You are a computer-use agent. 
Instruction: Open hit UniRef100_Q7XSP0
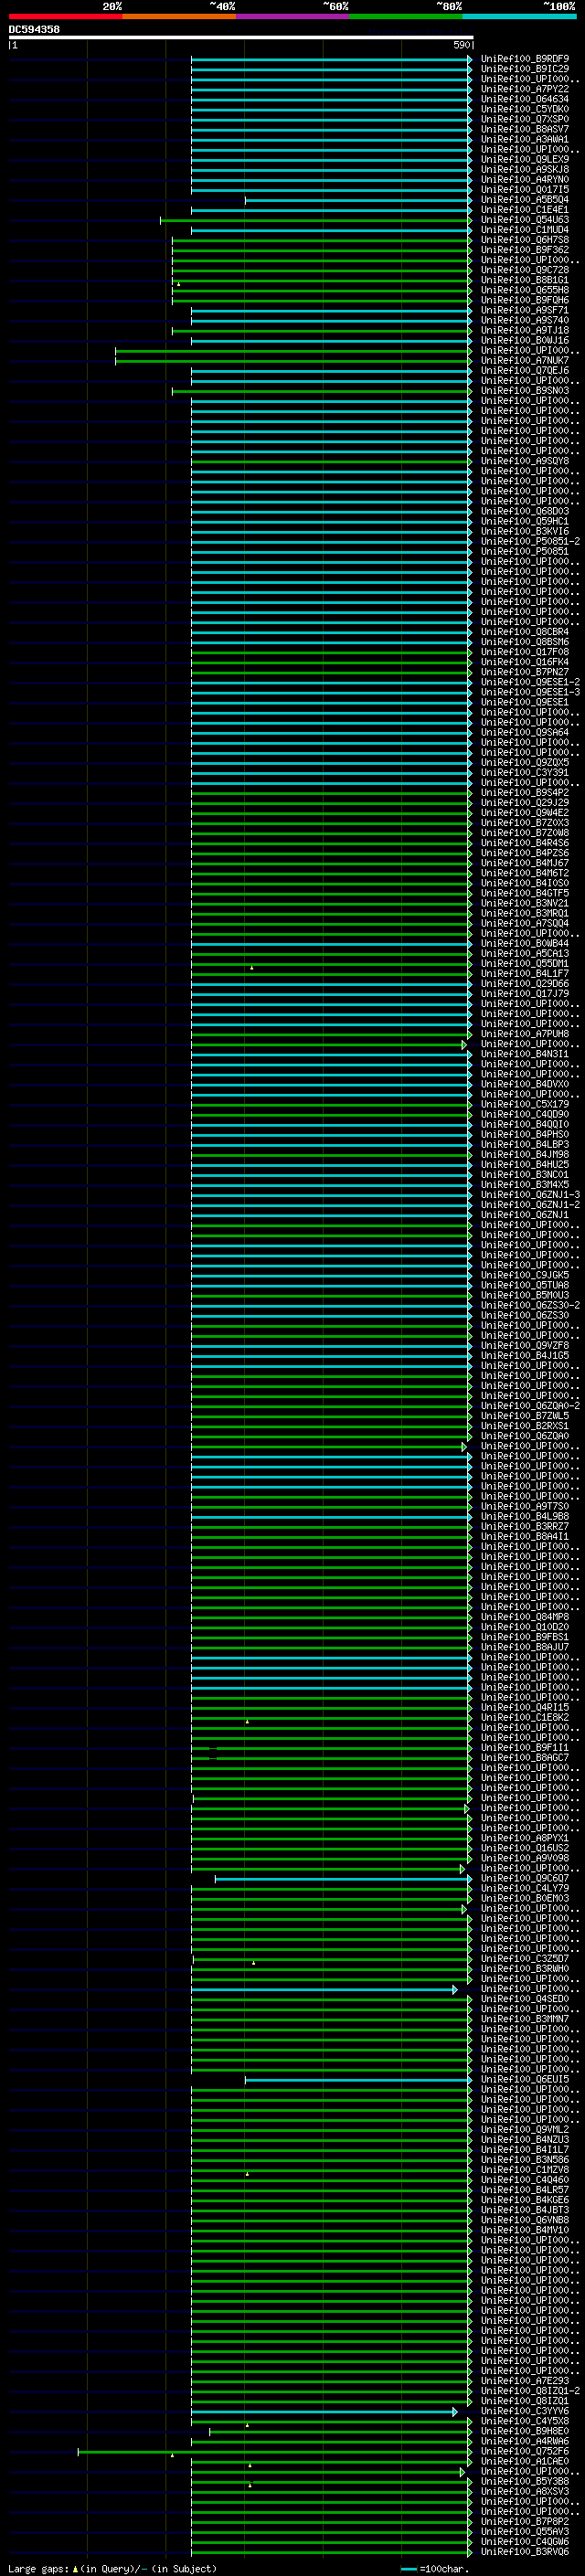click(x=525, y=119)
